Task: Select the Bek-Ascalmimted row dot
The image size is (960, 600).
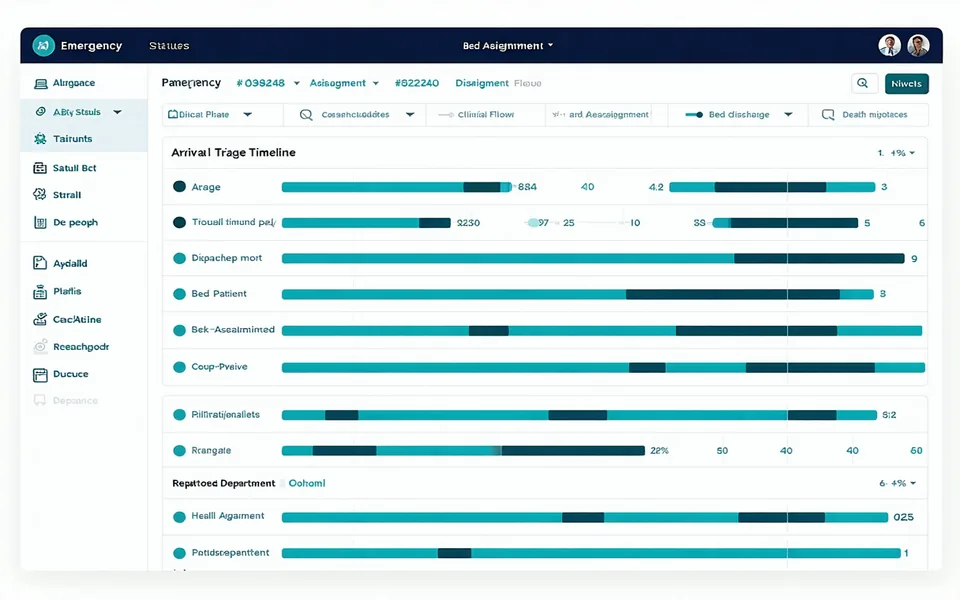Action: [x=179, y=331]
